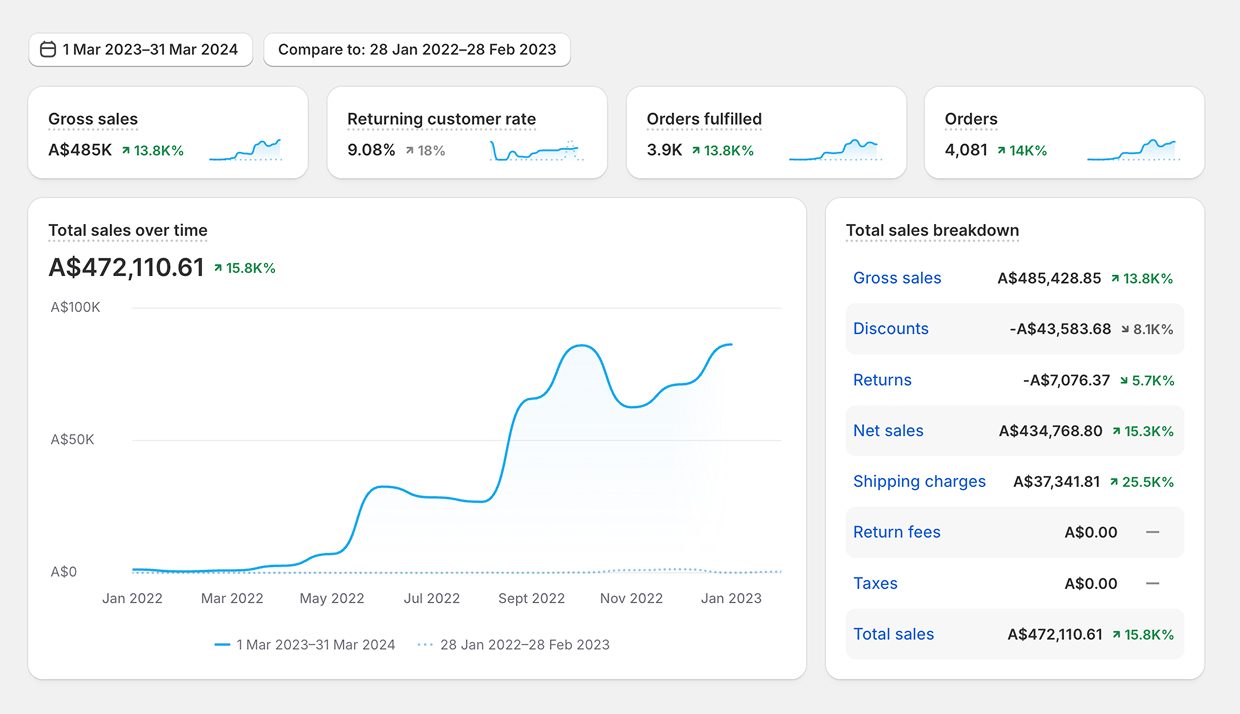Viewport: 1240px width, 714px height.
Task: Click the Gross sales sparkline chart
Action: [245, 150]
